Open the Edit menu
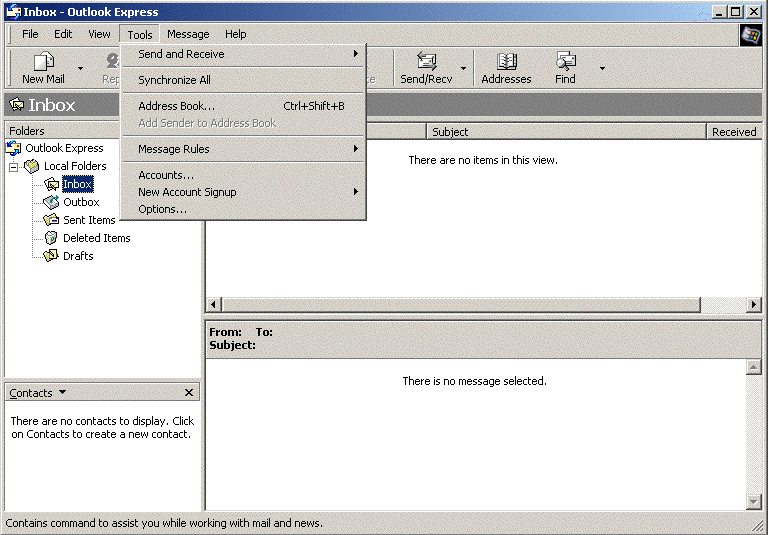Viewport: 768px width, 535px height. click(x=63, y=34)
